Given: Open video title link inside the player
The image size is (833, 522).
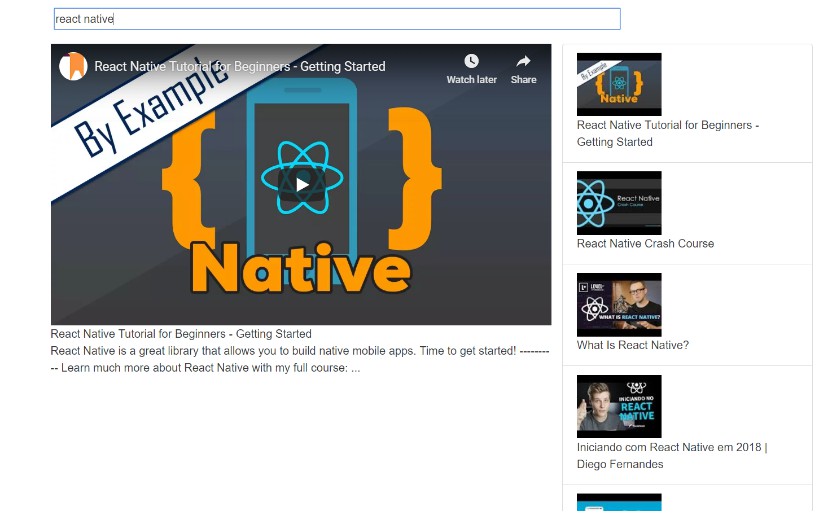Looking at the screenshot, I should 239,66.
